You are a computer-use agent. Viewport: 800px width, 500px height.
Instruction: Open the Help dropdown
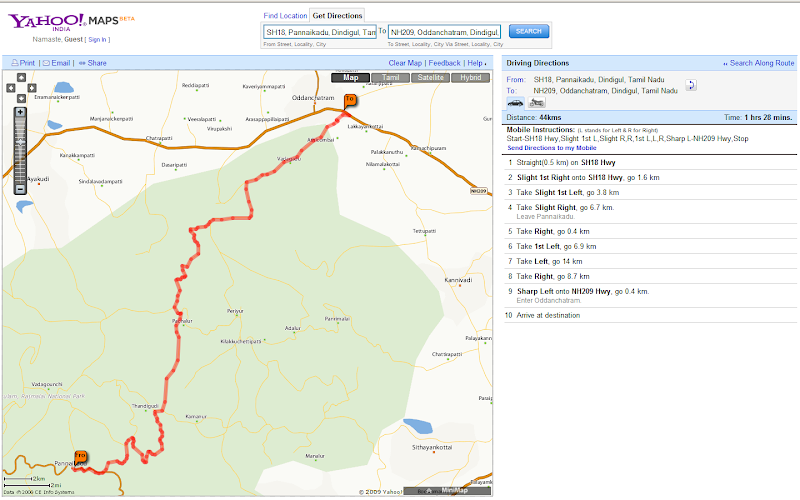point(477,63)
